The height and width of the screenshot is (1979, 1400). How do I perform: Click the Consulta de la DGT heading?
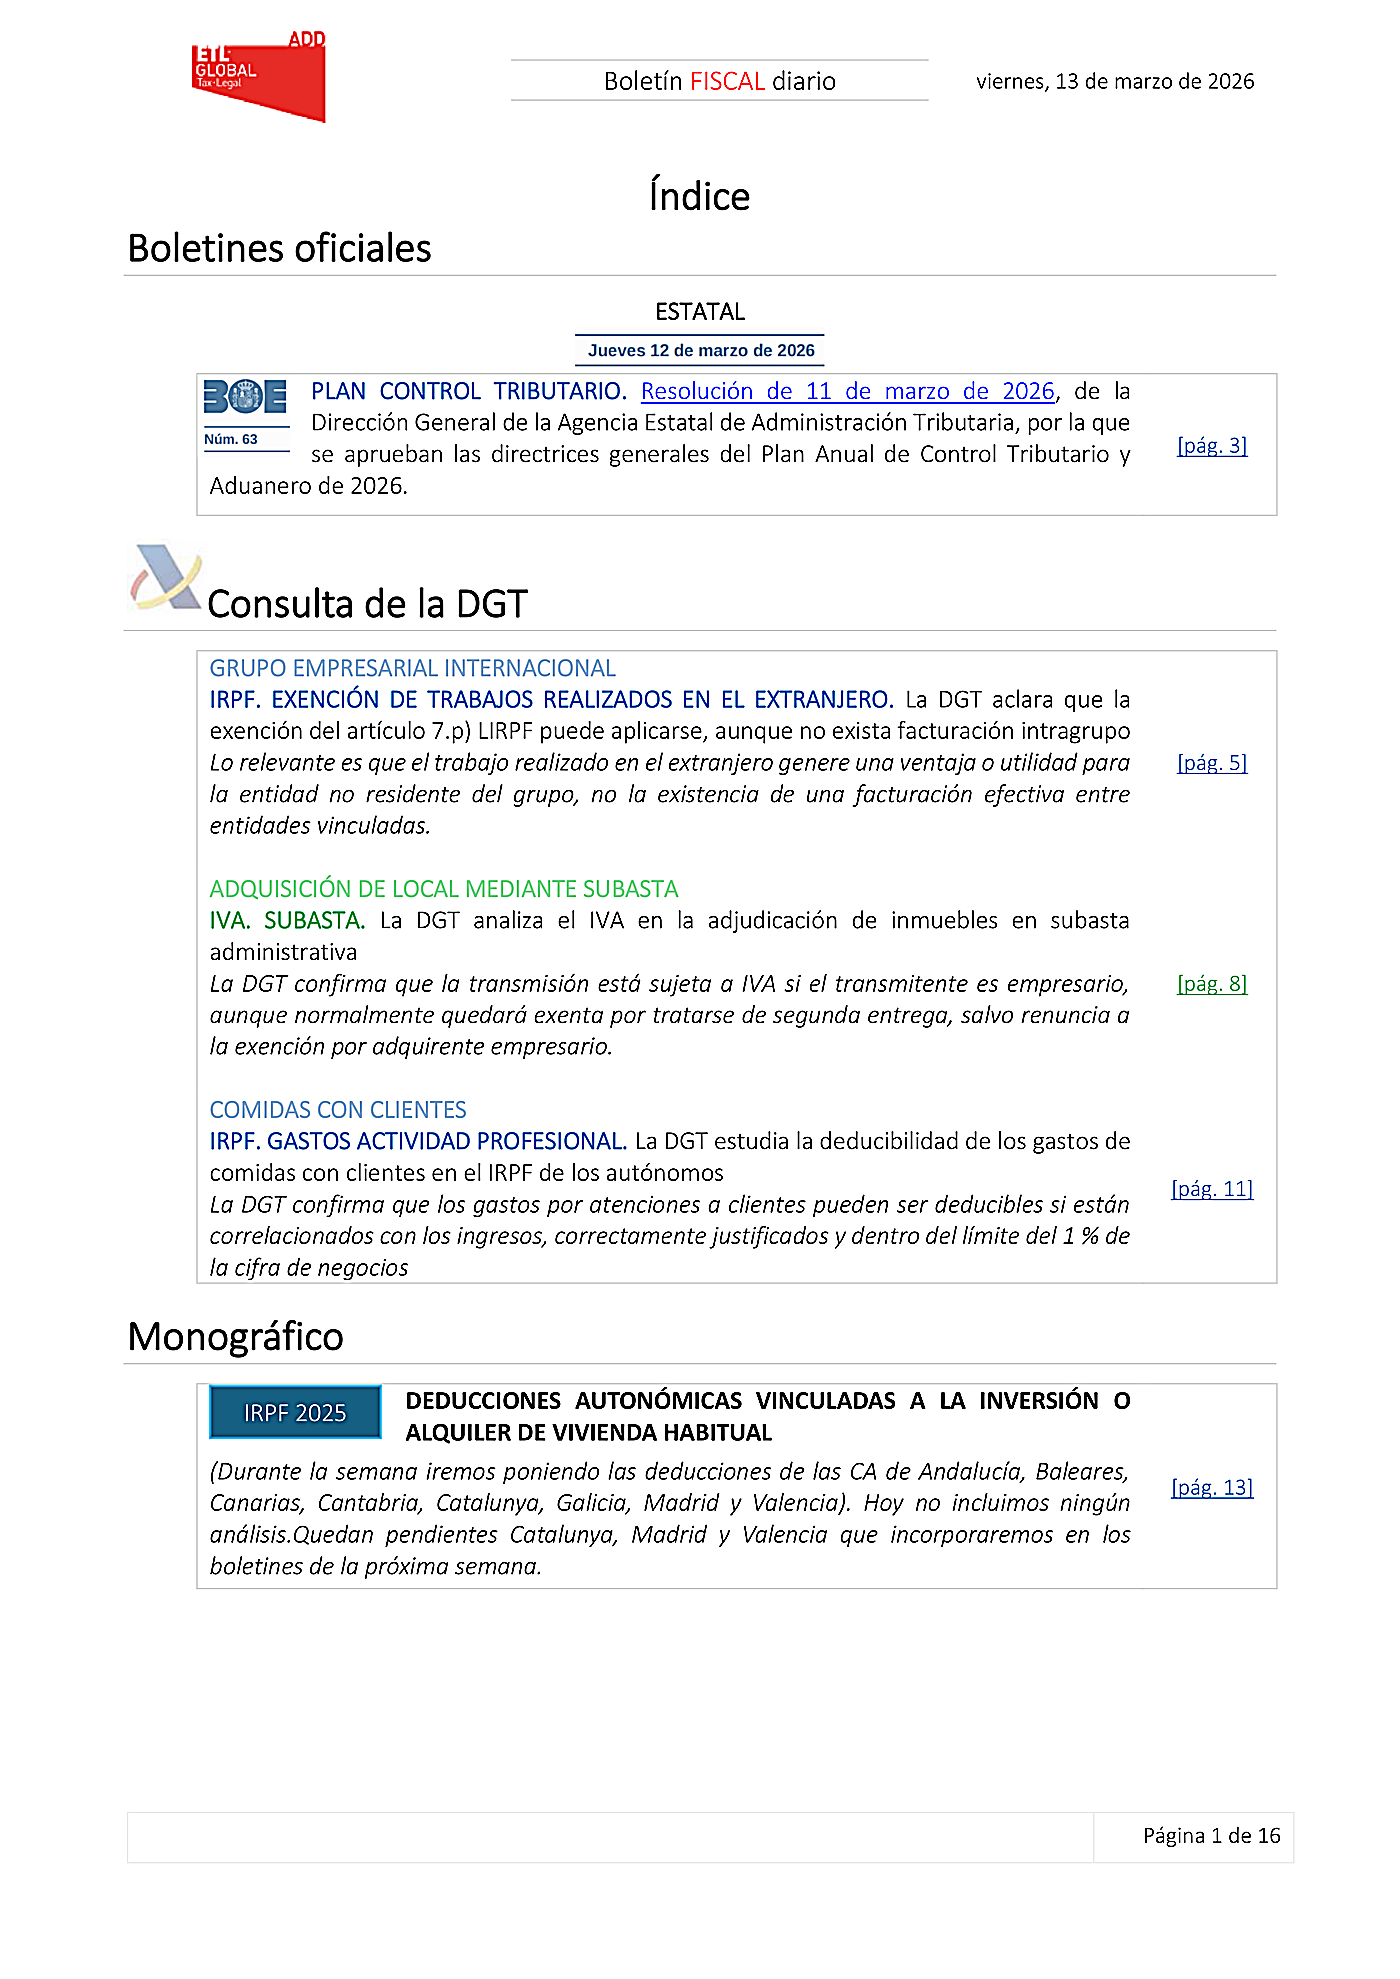click(x=367, y=604)
